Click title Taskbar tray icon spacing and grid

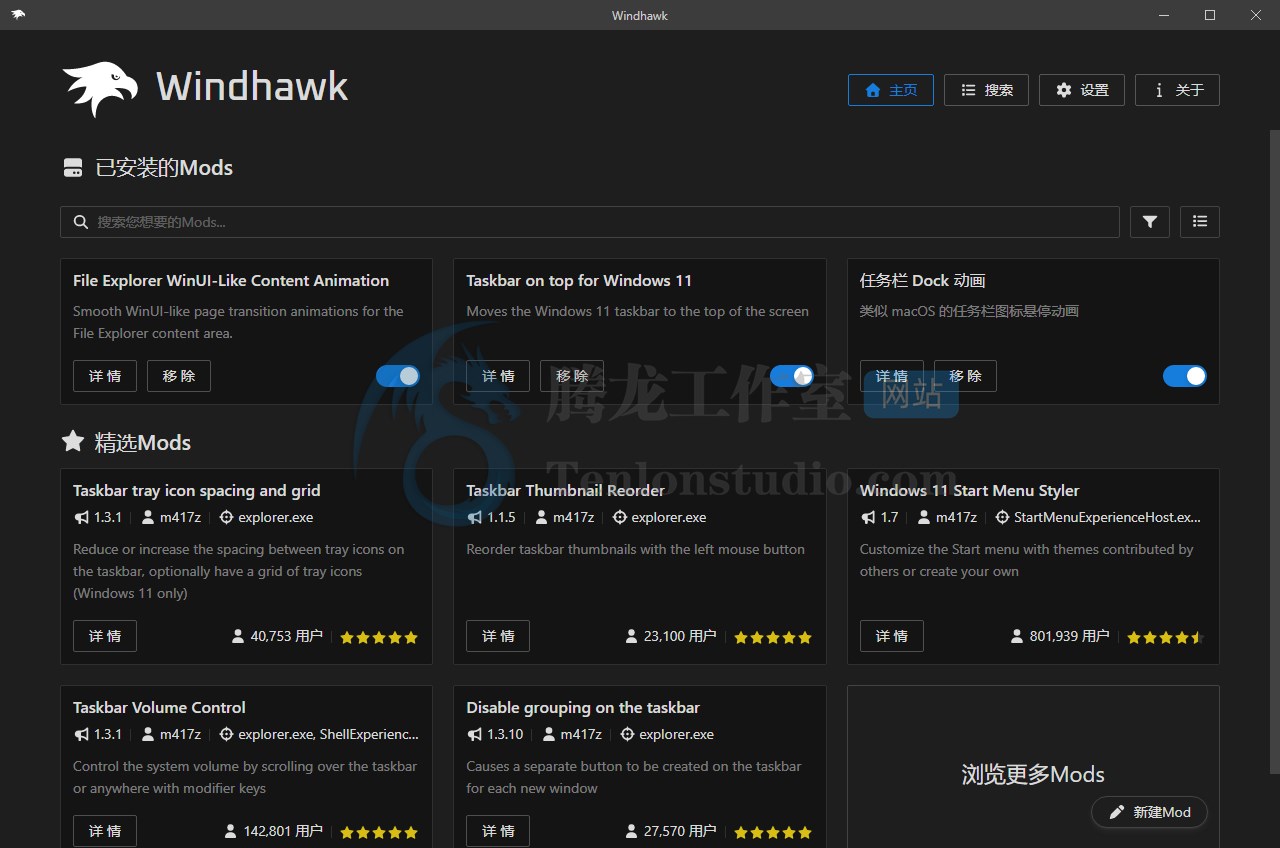click(197, 490)
